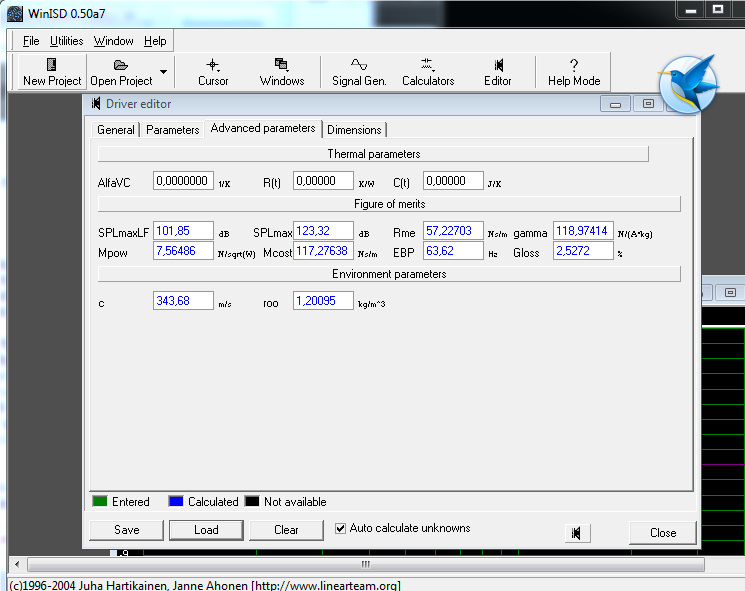Click the Environment parameters header

point(390,274)
